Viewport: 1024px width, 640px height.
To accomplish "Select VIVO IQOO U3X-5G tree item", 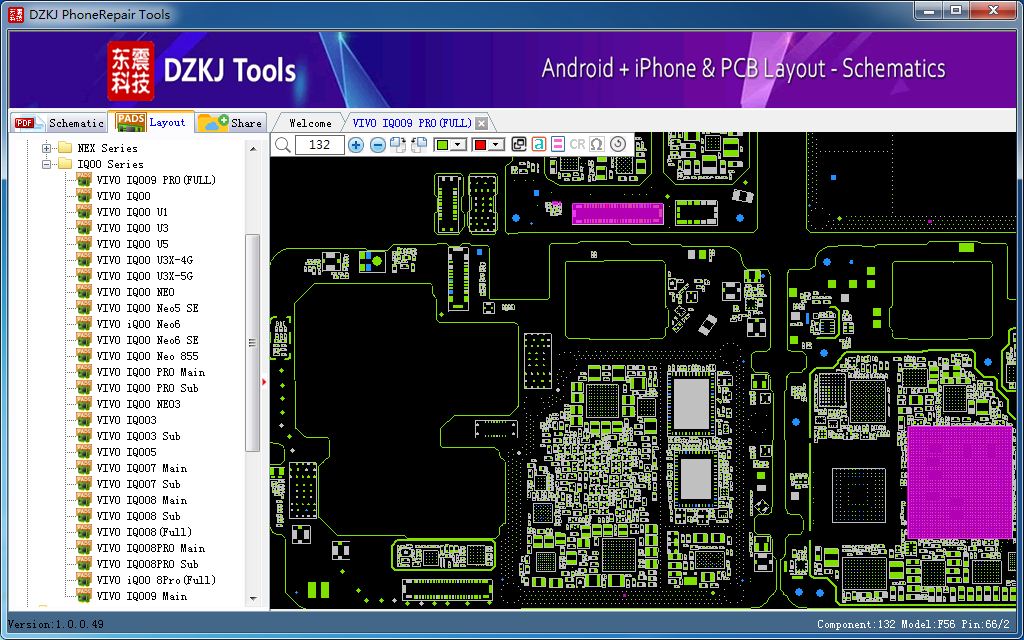I will (144, 276).
